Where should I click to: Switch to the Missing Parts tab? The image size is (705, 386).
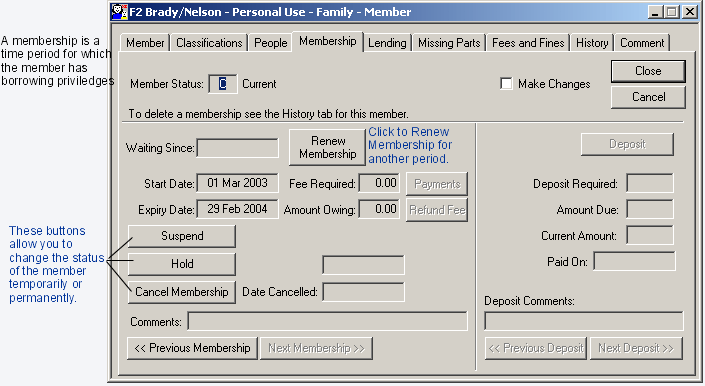(449, 43)
